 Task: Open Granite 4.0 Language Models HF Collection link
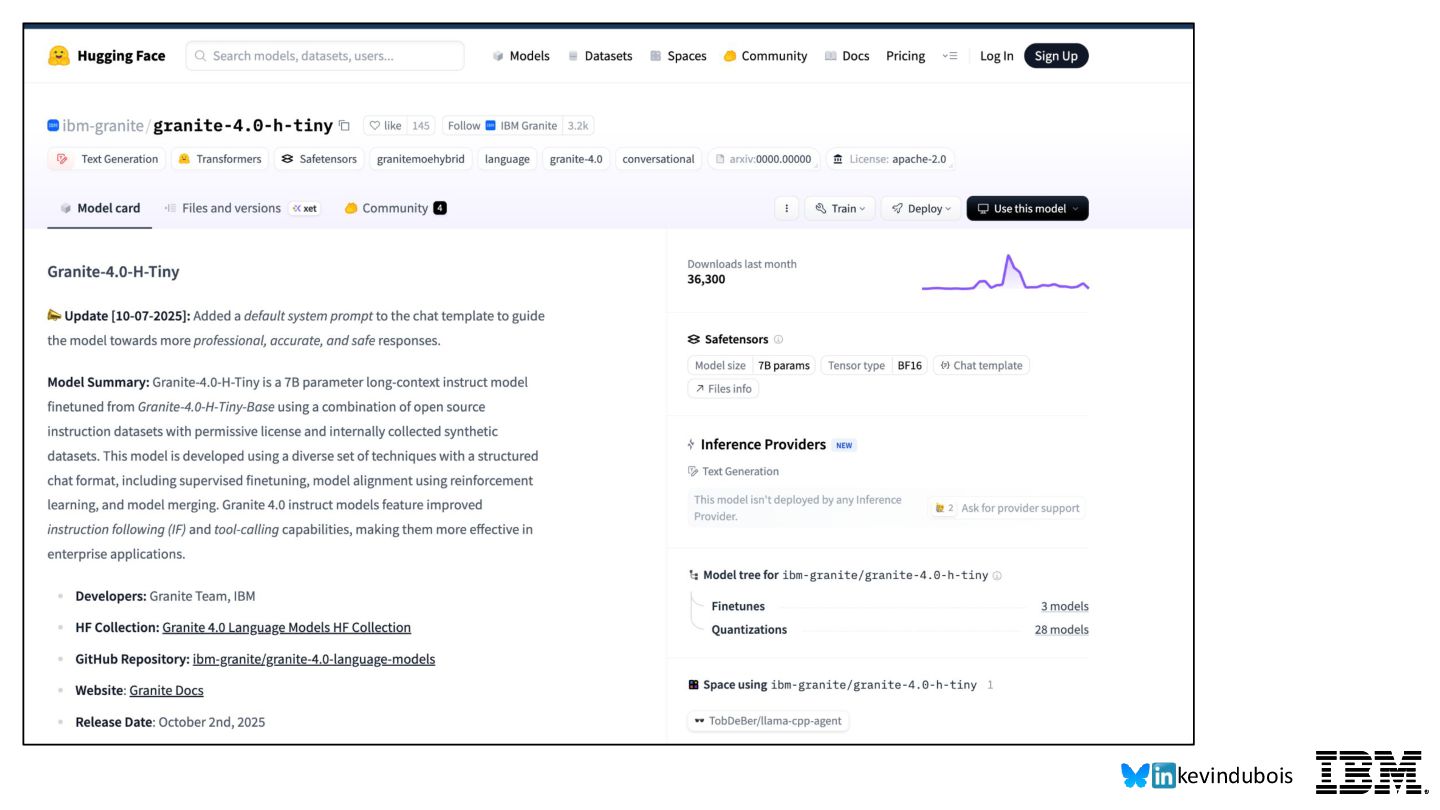[286, 627]
